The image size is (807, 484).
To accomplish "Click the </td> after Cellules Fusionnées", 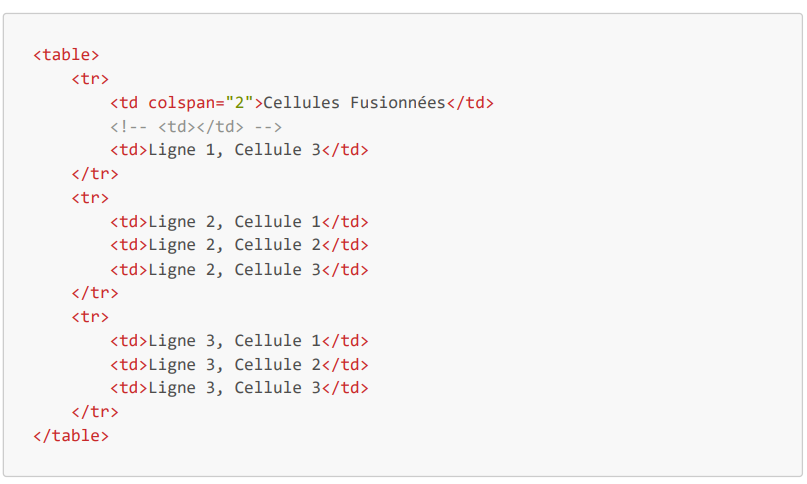I will click(470, 103).
